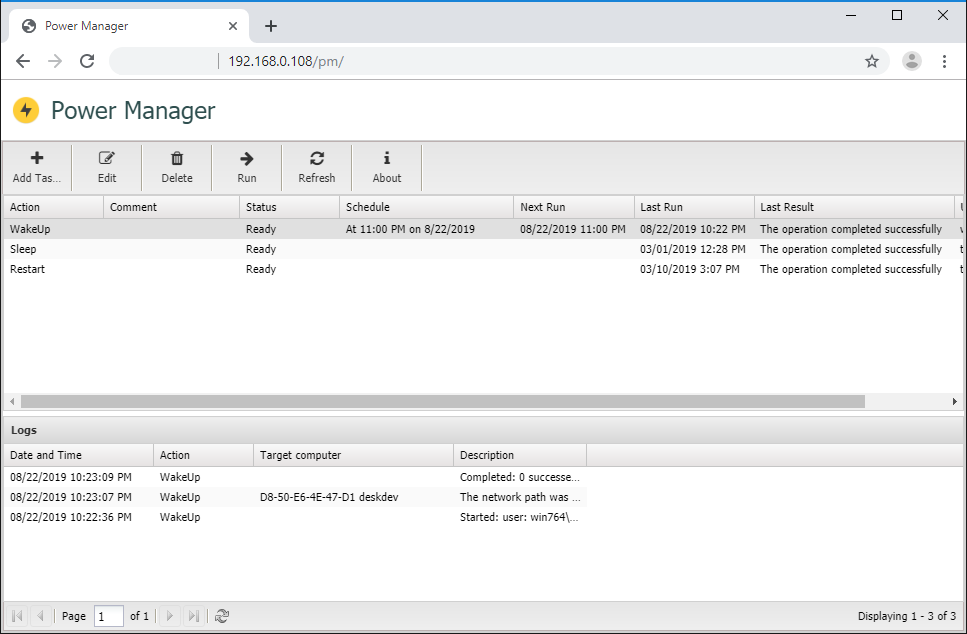
Task: Open a new browser tab
Action: point(271,26)
